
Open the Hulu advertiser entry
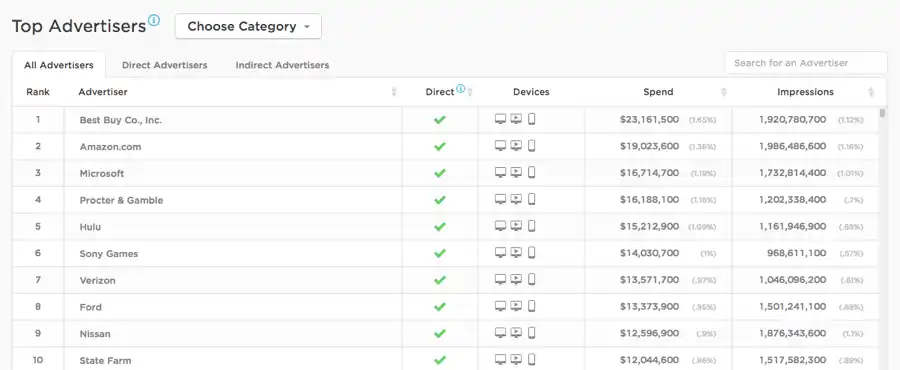click(90, 227)
